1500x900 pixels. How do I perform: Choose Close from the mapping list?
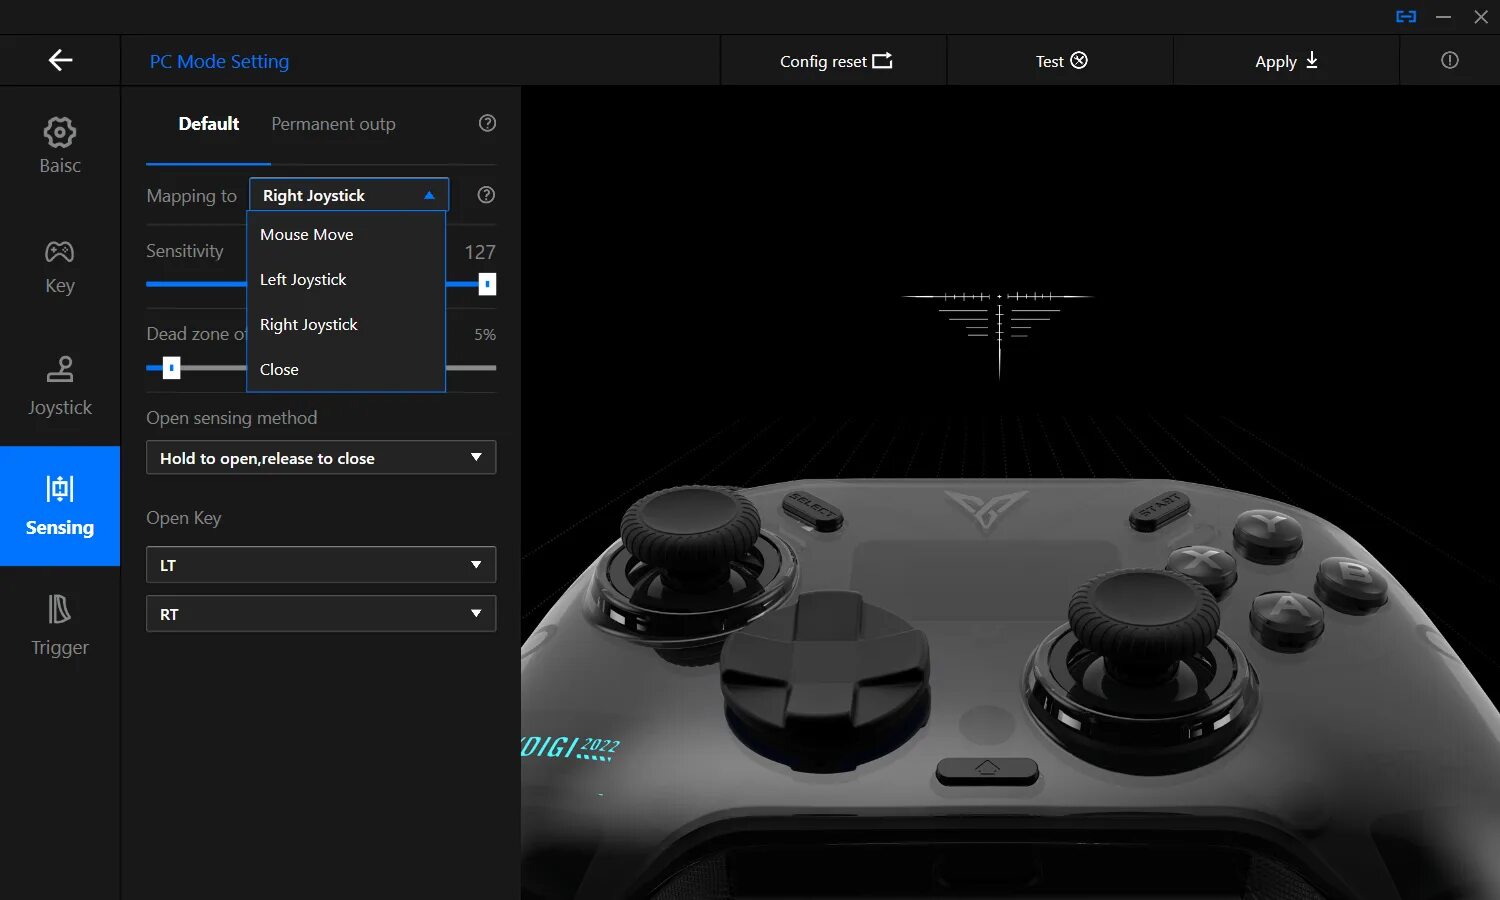[345, 369]
